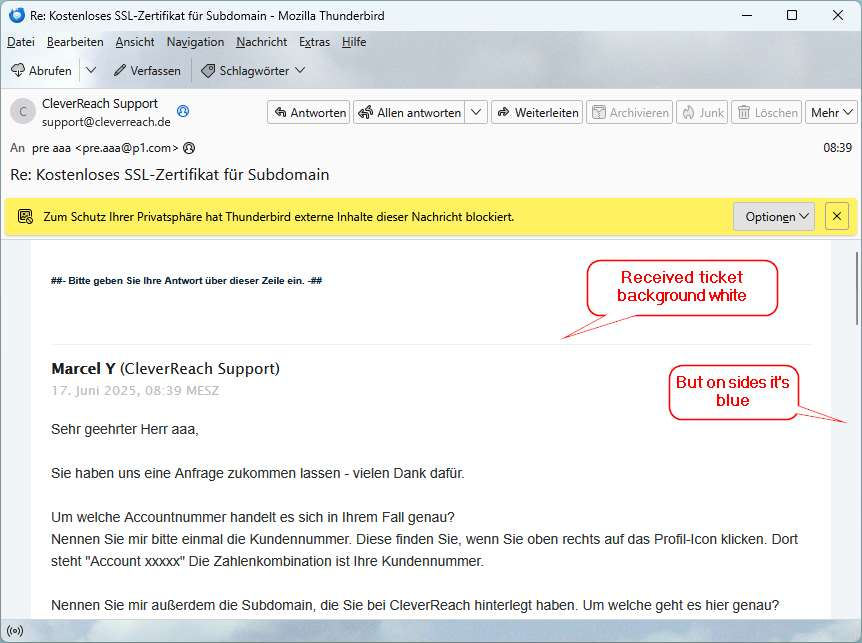Open the Nachricht menu
The width and height of the screenshot is (862, 643).
(x=262, y=42)
